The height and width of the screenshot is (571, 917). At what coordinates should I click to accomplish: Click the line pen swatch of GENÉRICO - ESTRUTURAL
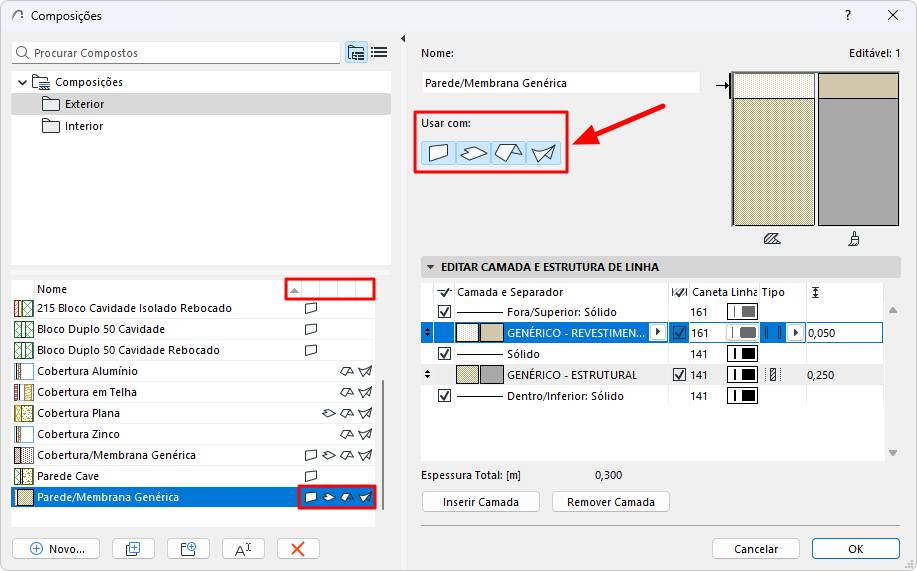(x=742, y=375)
